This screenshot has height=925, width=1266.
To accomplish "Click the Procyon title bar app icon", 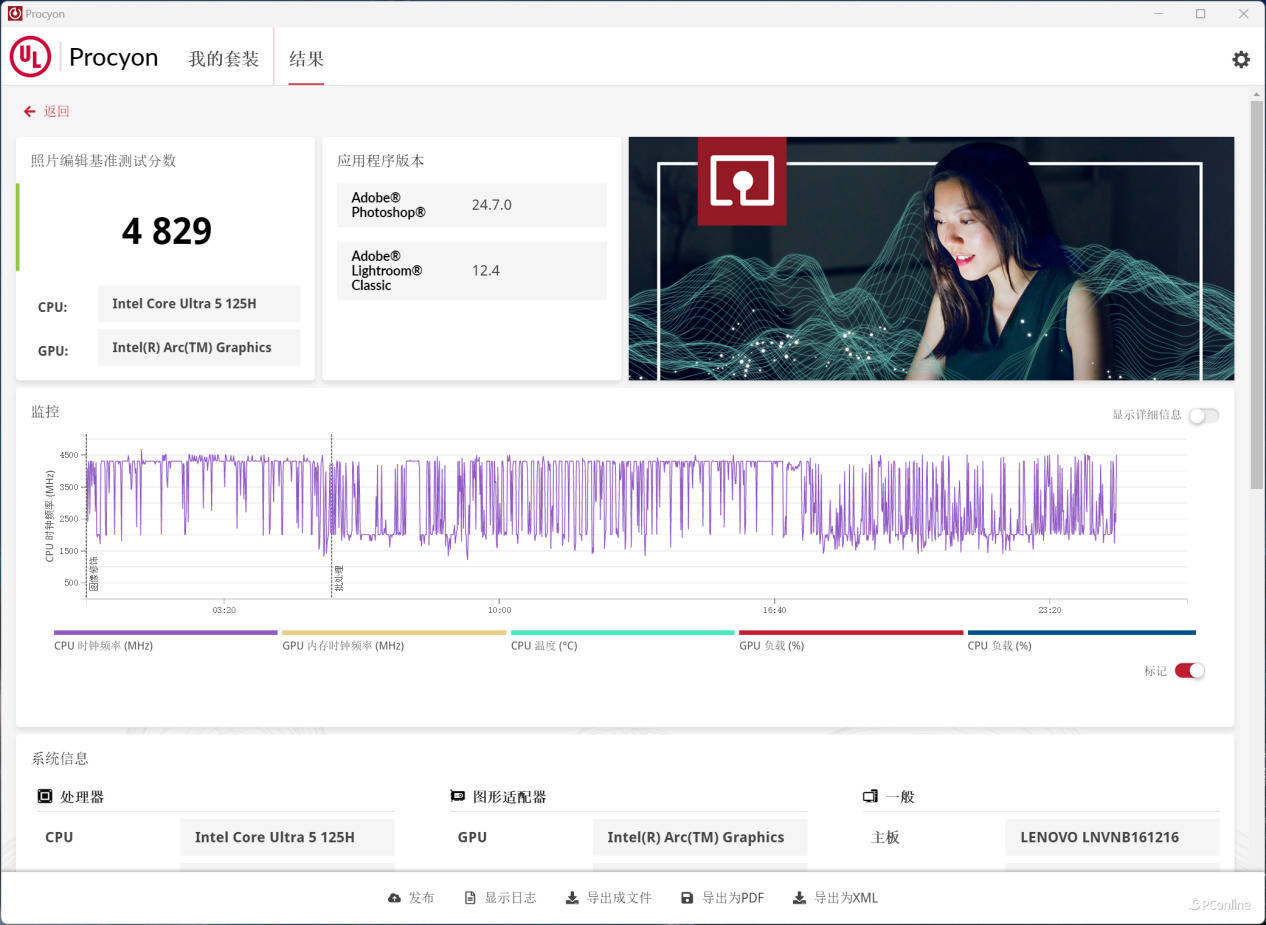I will coord(15,14).
